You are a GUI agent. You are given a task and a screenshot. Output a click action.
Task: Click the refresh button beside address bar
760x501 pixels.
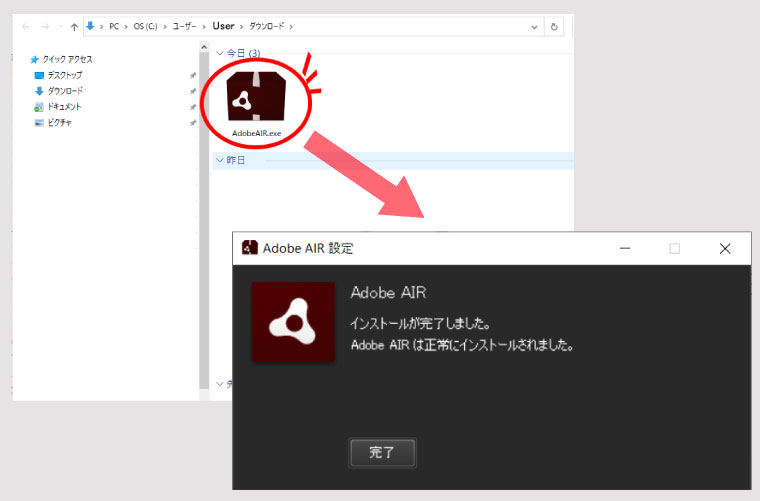[x=554, y=27]
